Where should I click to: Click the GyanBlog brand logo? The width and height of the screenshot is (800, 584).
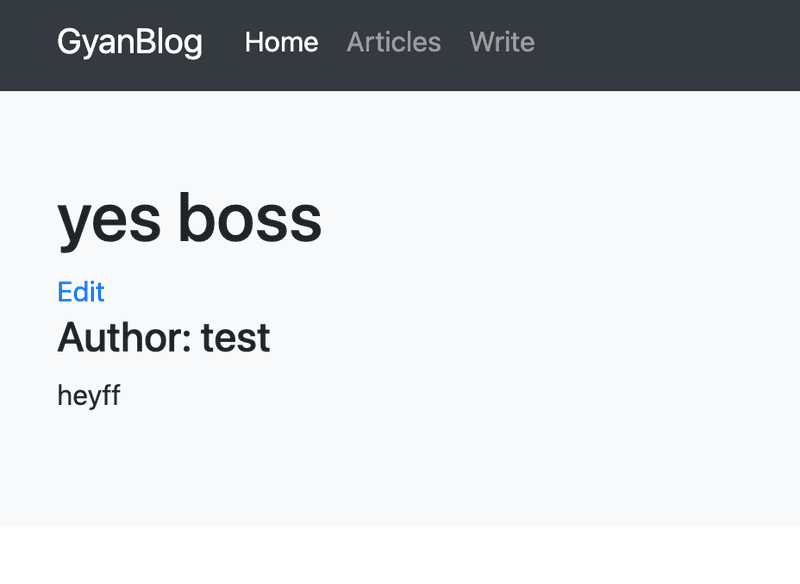[x=129, y=42]
